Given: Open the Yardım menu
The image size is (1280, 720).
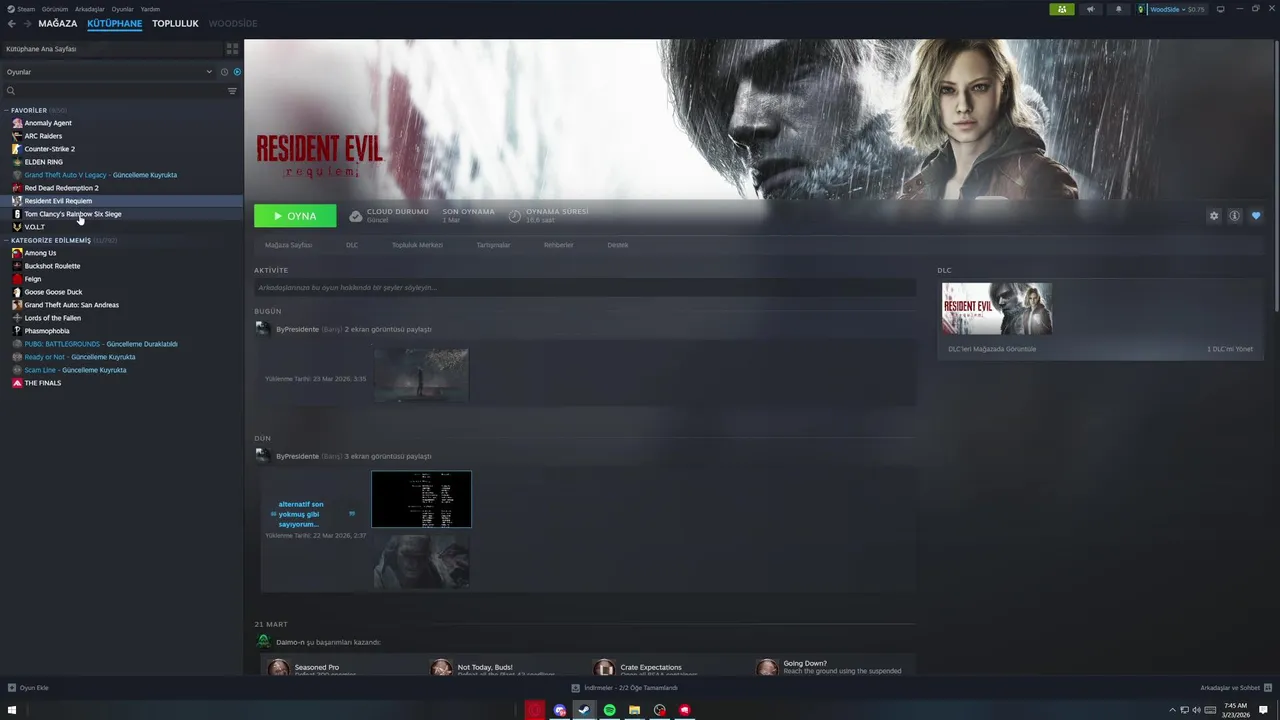Looking at the screenshot, I should point(150,9).
